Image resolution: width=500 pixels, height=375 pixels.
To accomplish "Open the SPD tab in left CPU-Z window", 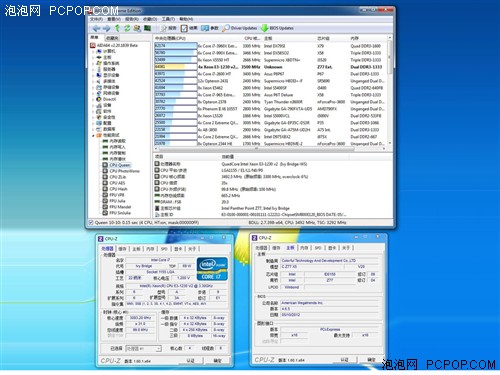I will (164, 249).
